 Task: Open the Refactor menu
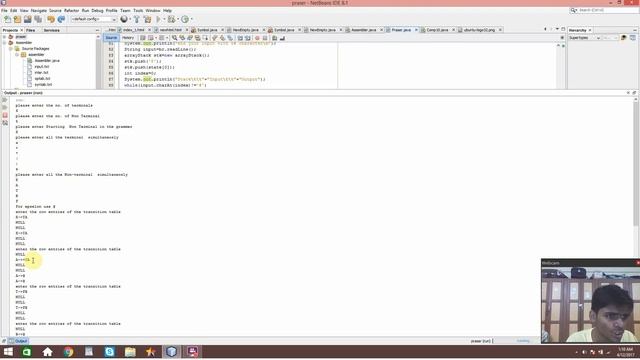coord(71,11)
